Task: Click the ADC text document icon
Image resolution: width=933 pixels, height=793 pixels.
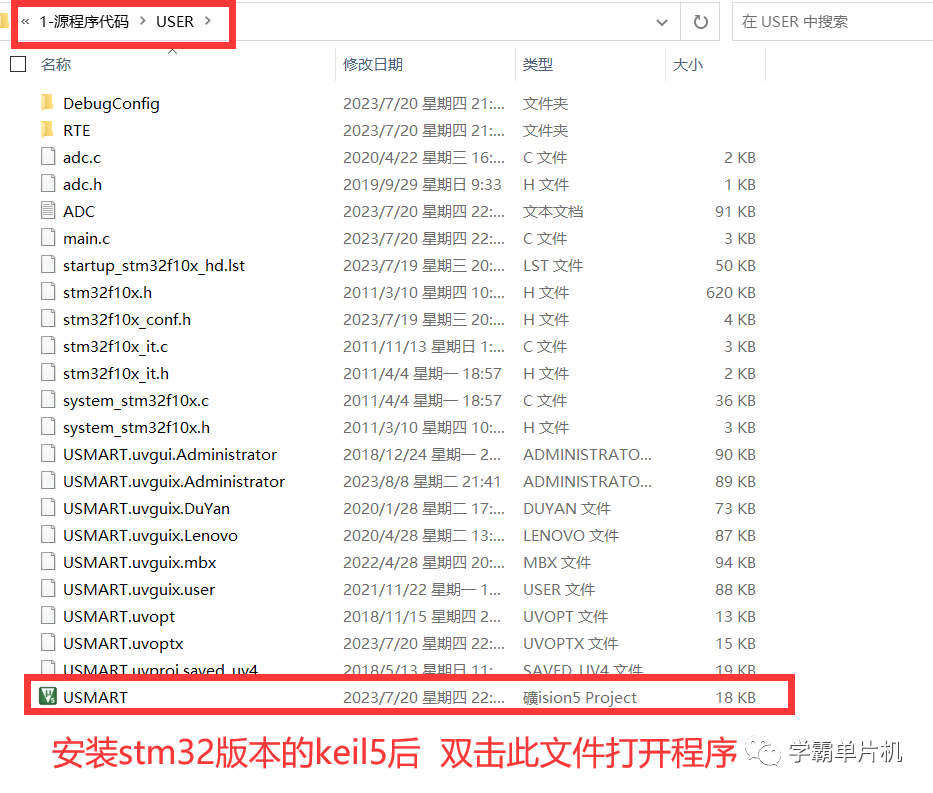Action: (x=48, y=211)
